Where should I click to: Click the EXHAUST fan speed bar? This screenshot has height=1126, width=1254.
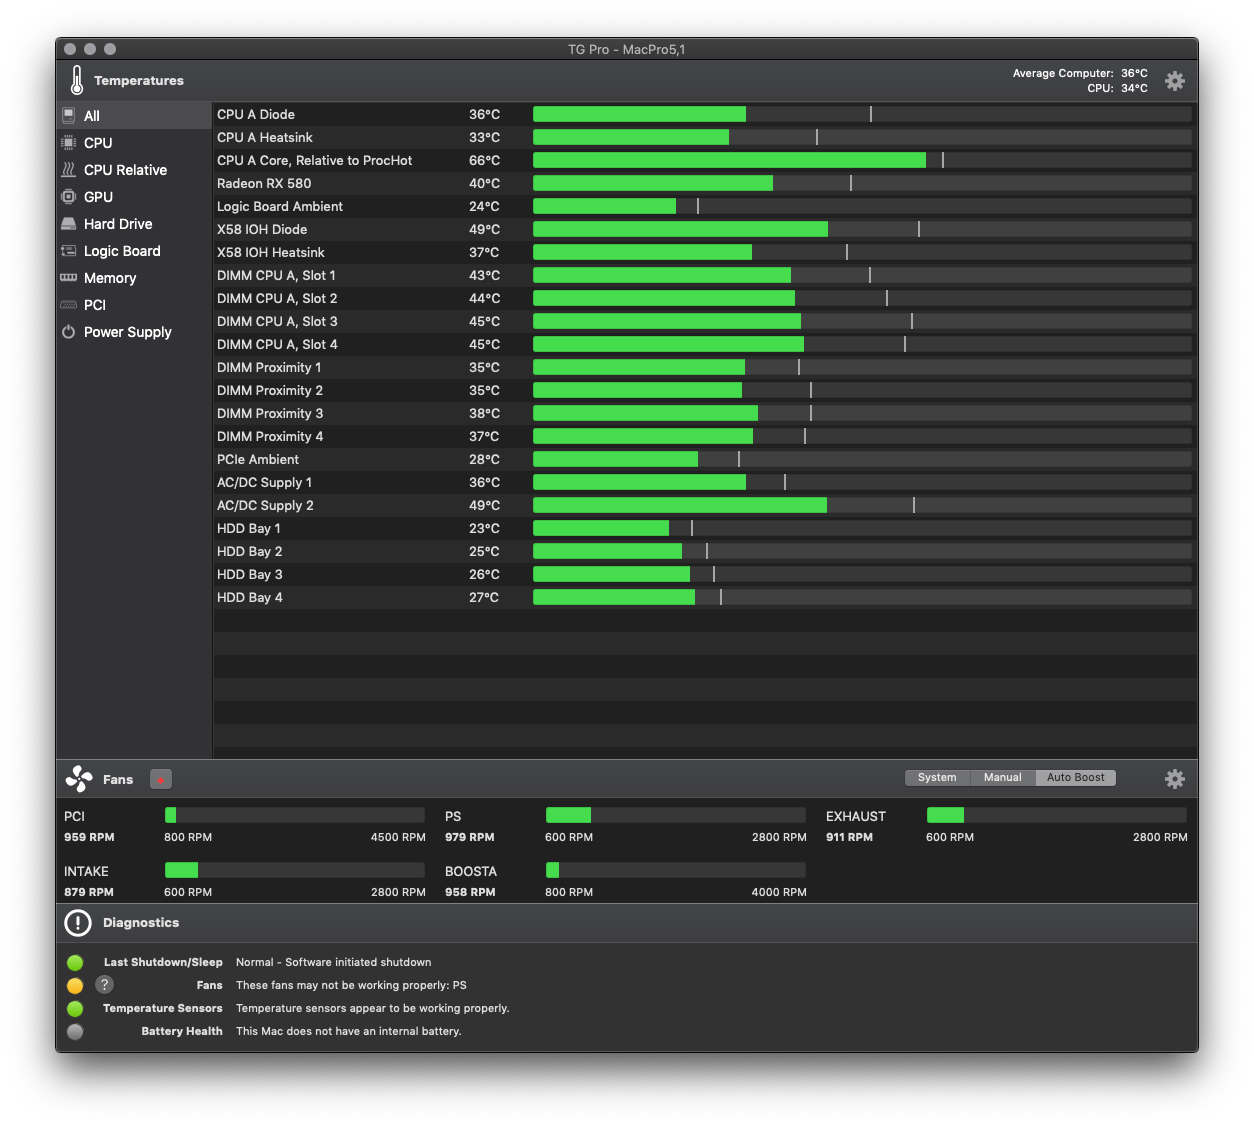[1057, 815]
